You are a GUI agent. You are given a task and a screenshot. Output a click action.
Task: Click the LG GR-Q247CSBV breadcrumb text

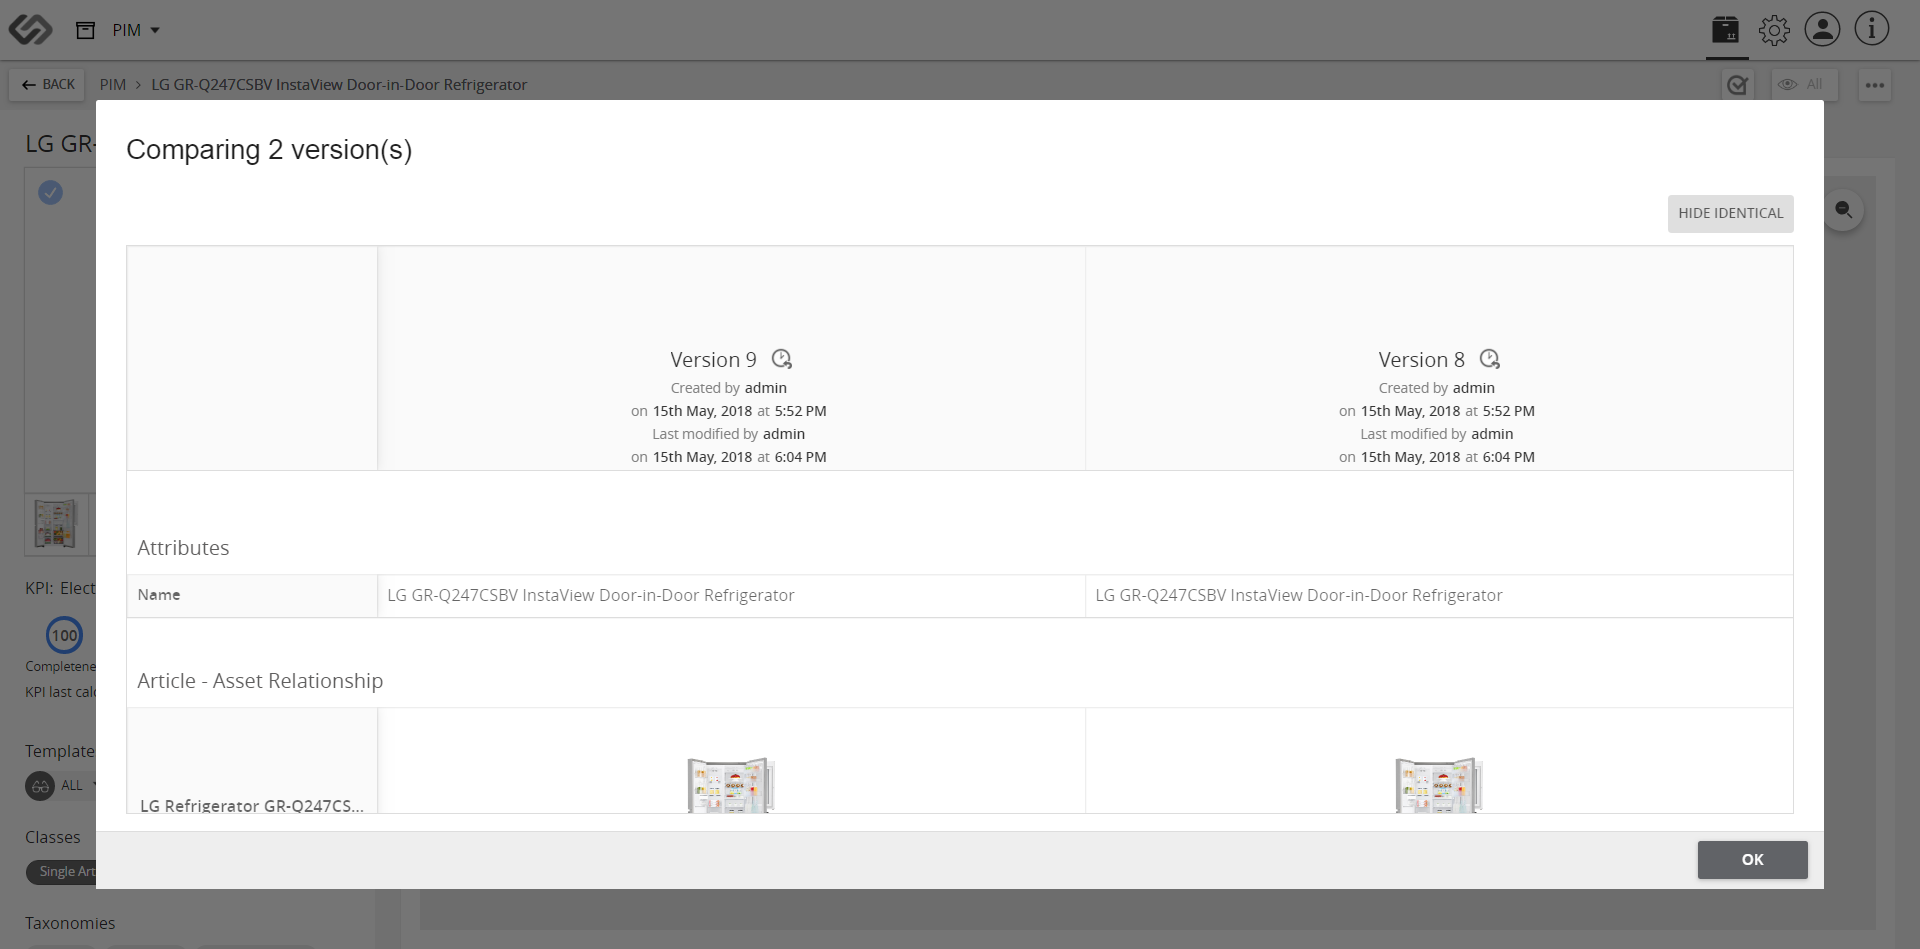[339, 85]
